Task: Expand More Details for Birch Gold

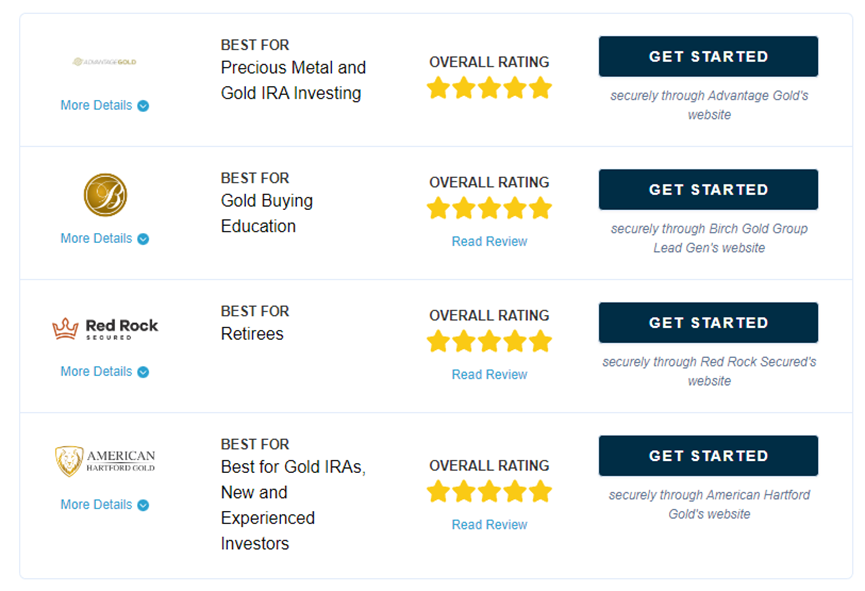Action: coord(105,238)
